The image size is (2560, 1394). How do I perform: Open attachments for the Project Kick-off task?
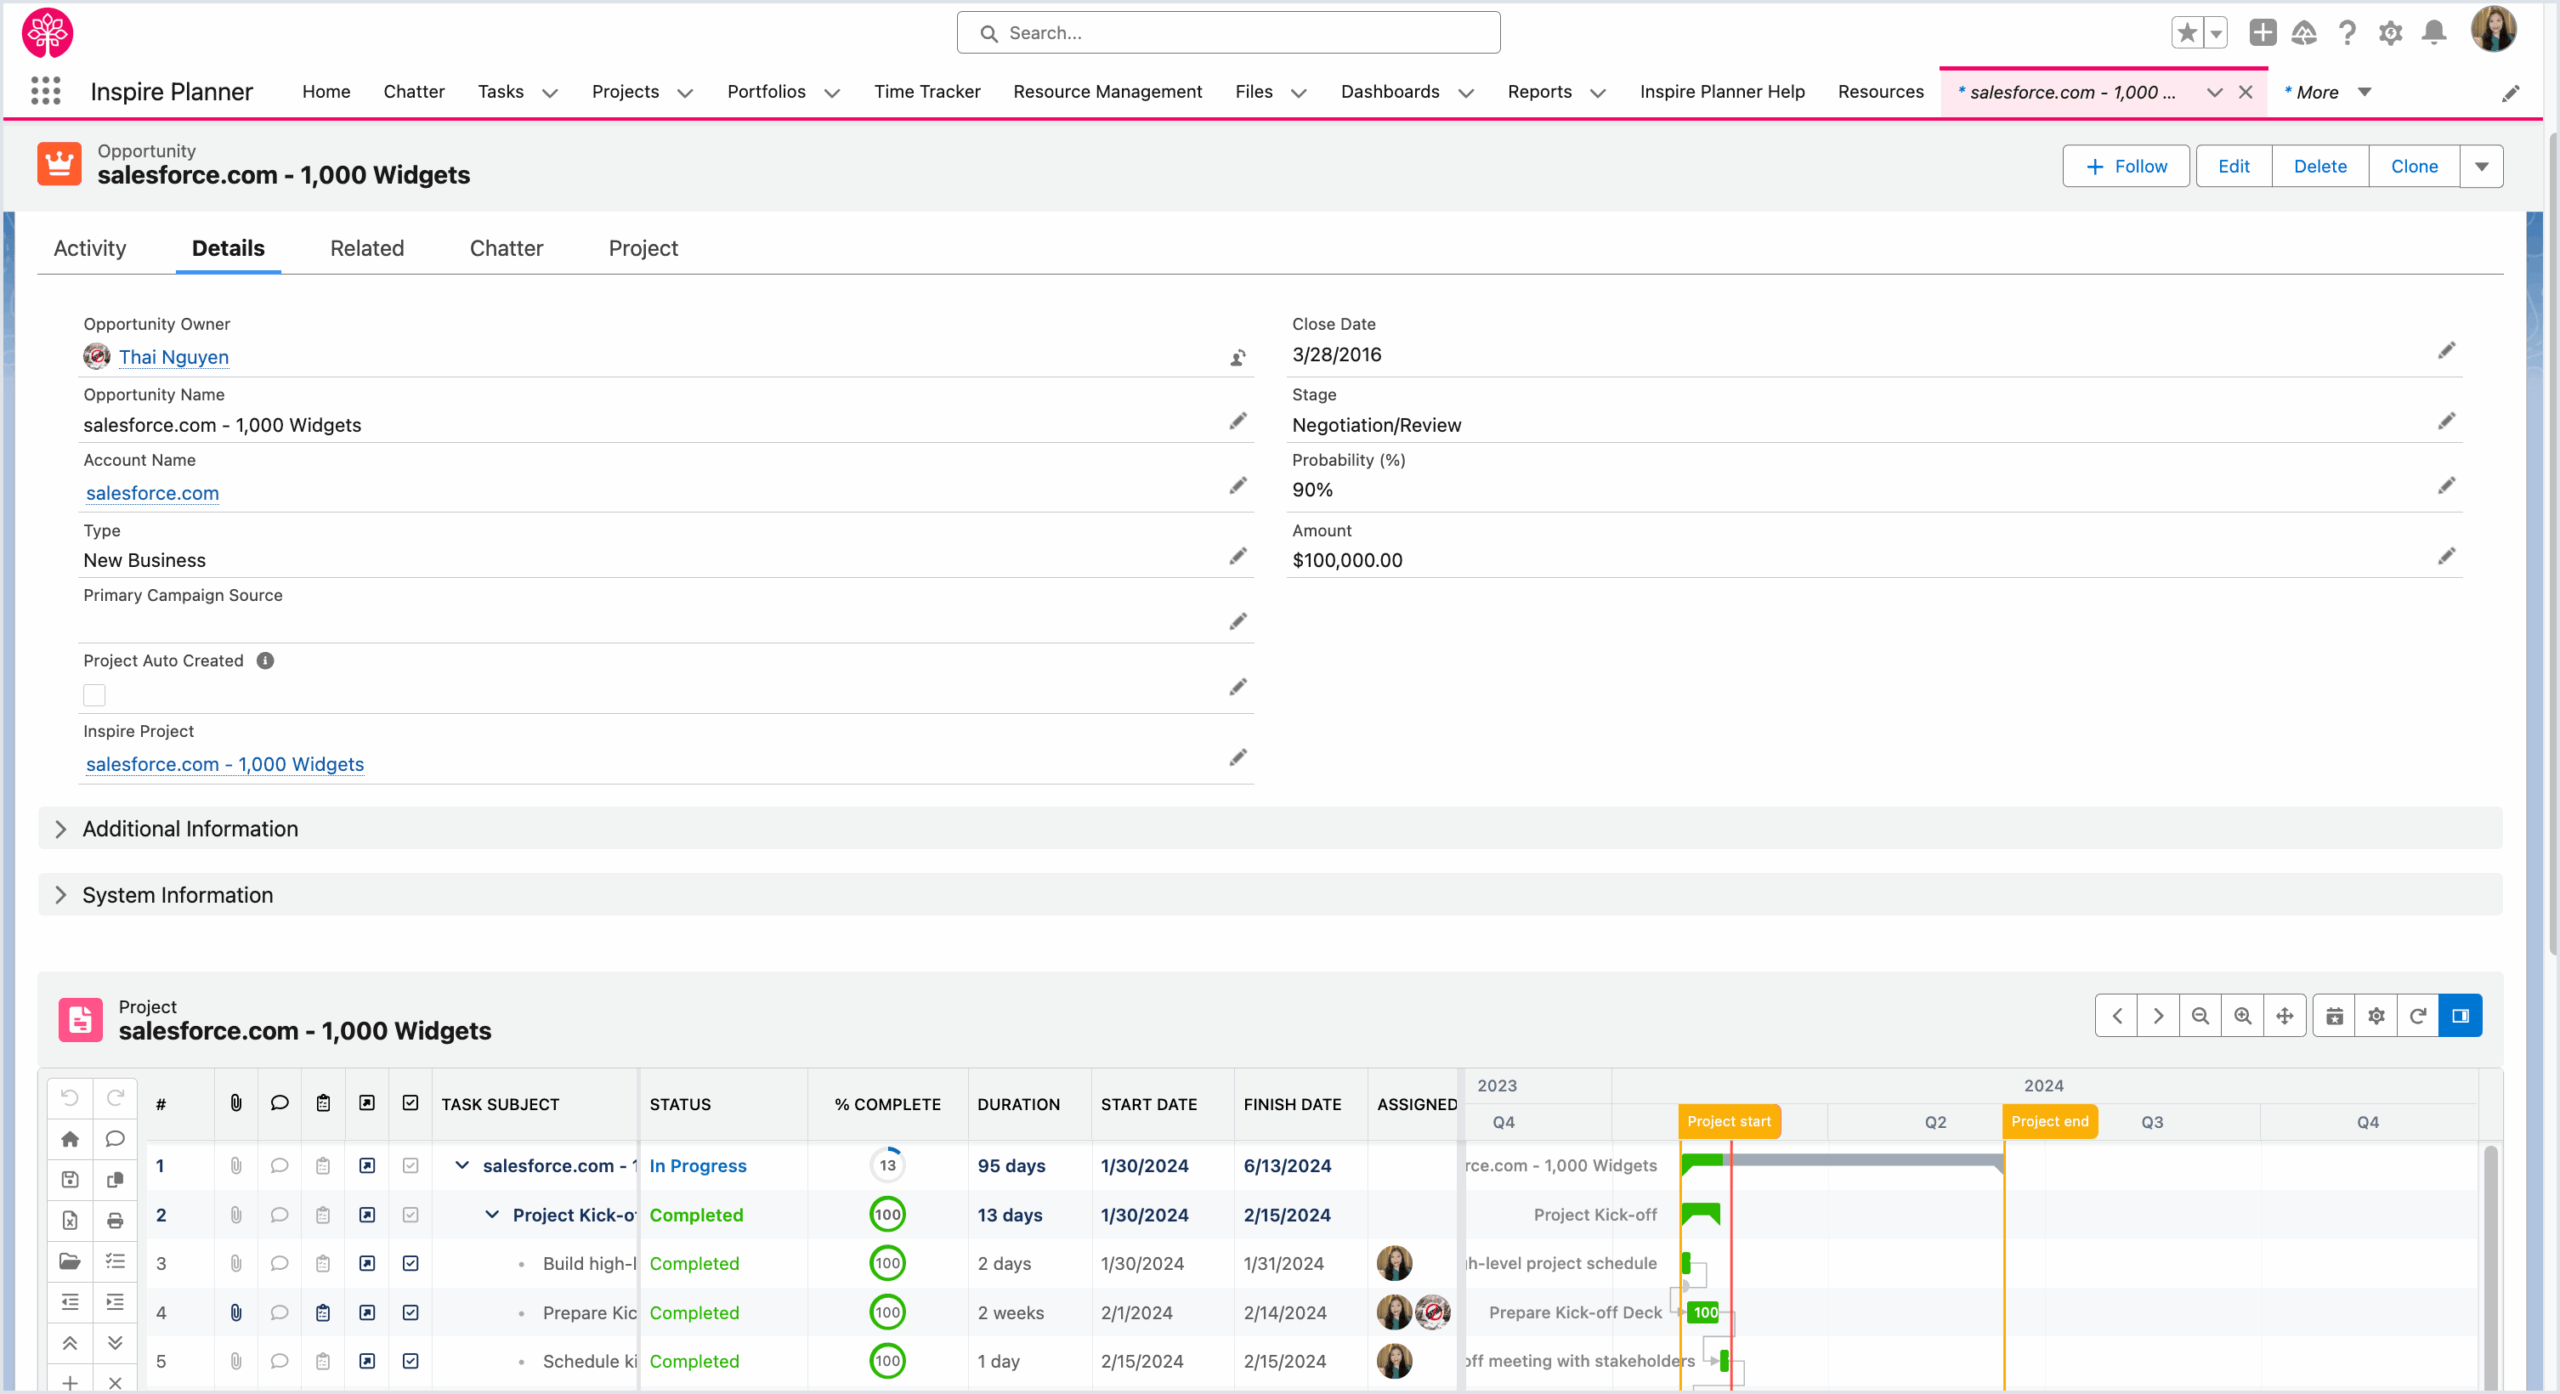tap(236, 1215)
